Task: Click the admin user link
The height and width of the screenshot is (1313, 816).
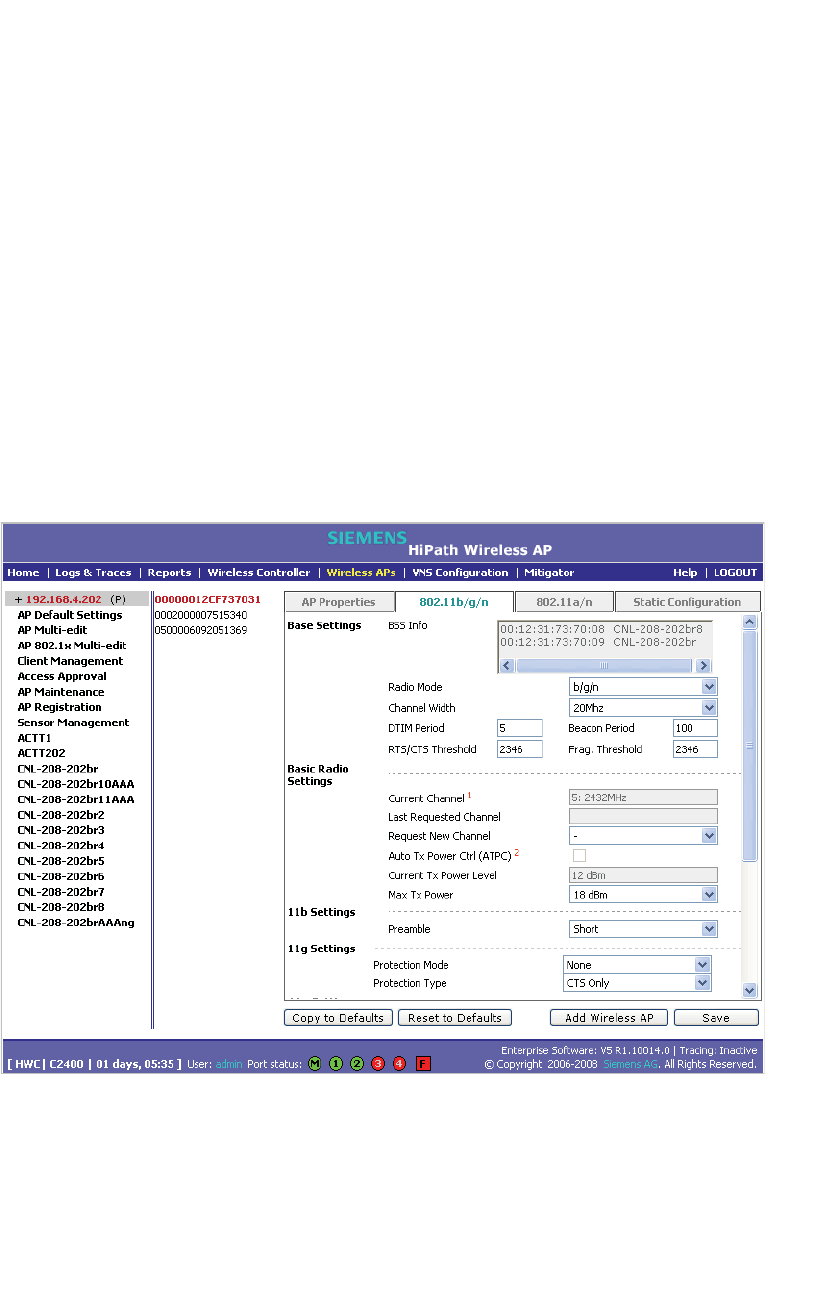Action: tap(229, 1063)
